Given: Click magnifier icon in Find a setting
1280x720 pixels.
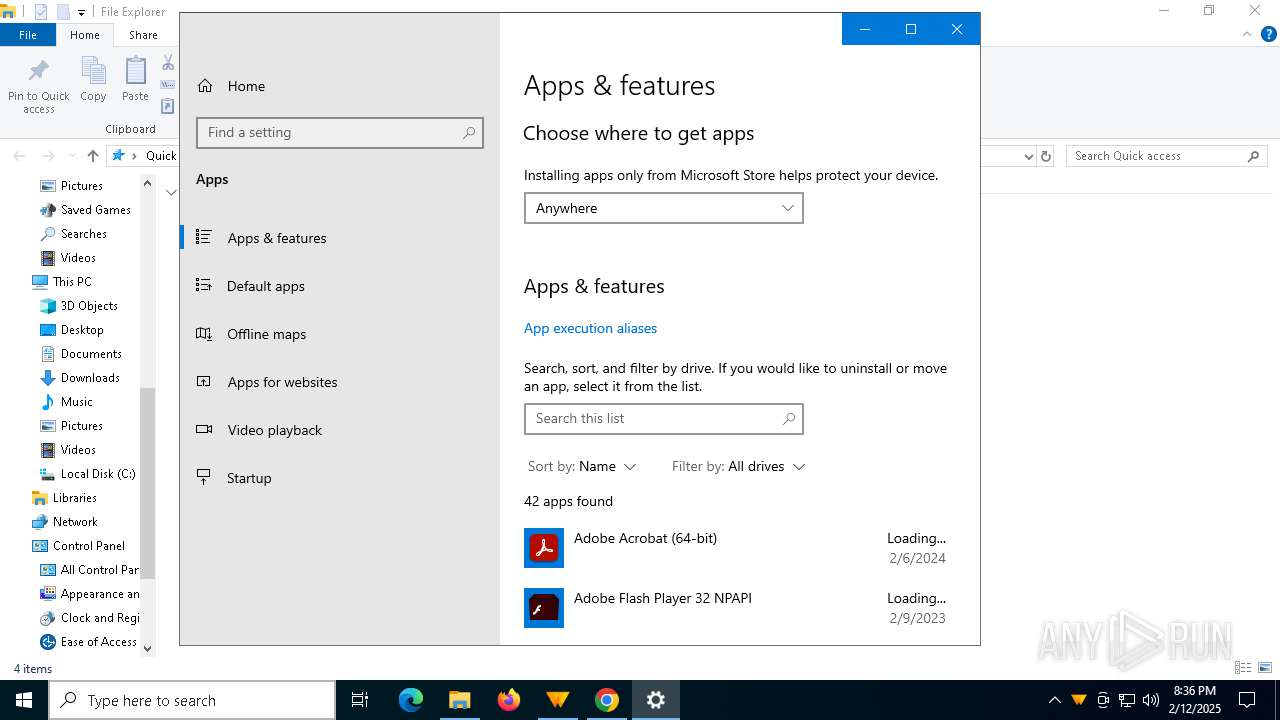Looking at the screenshot, I should click(x=469, y=132).
